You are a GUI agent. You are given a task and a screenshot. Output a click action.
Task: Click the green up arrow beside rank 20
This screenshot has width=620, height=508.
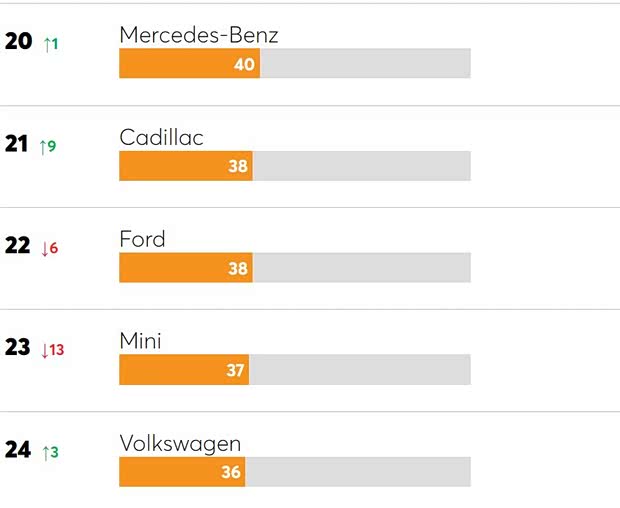[50, 44]
